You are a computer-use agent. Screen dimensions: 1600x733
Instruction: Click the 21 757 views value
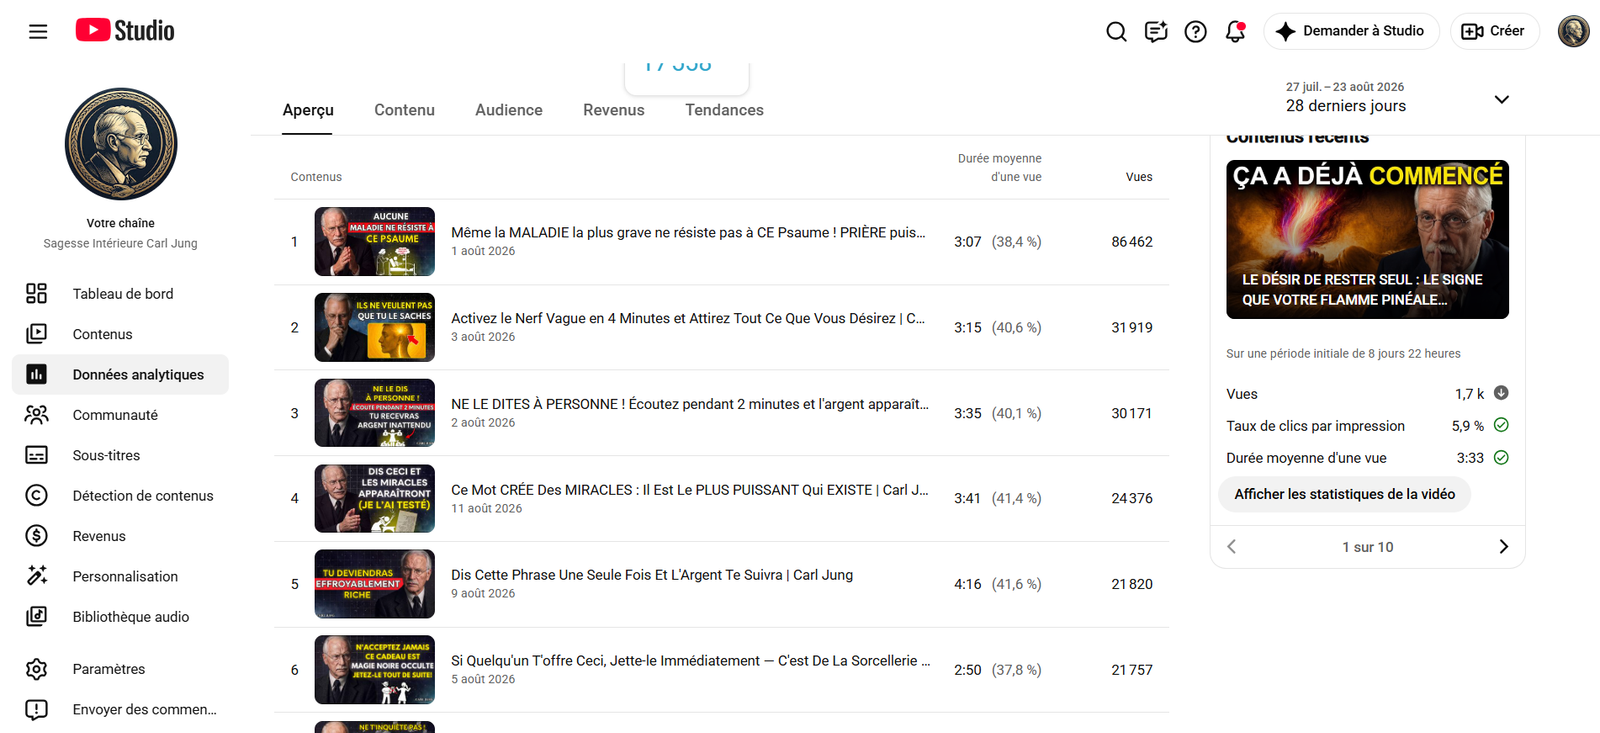pos(1132,670)
